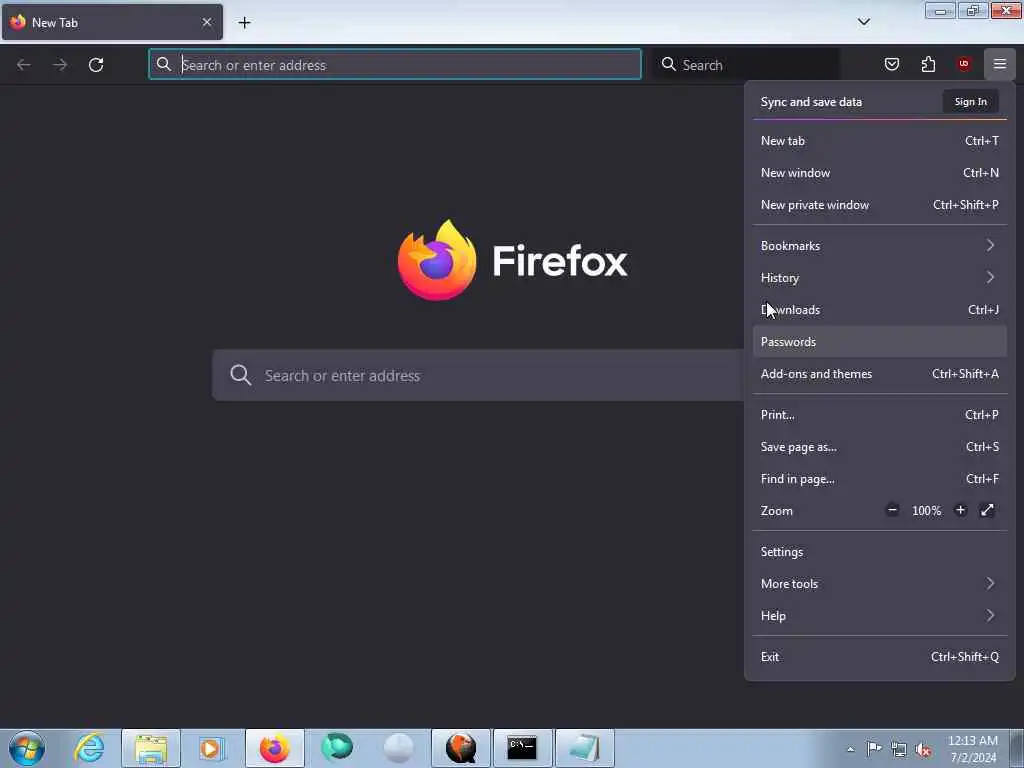The width and height of the screenshot is (1024, 768).
Task: Open the Command Prompt taskbar icon
Action: (x=522, y=748)
